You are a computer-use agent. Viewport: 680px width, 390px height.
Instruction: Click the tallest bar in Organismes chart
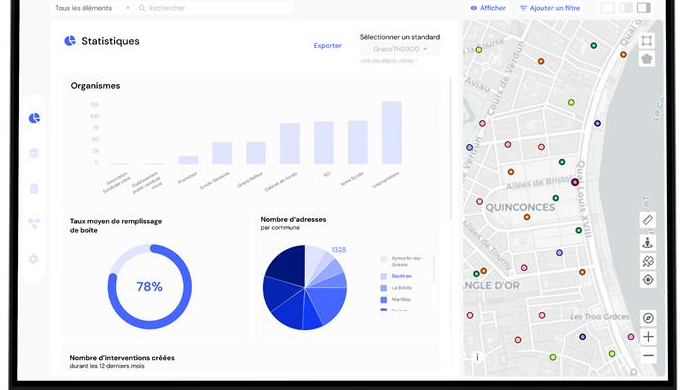click(x=391, y=133)
